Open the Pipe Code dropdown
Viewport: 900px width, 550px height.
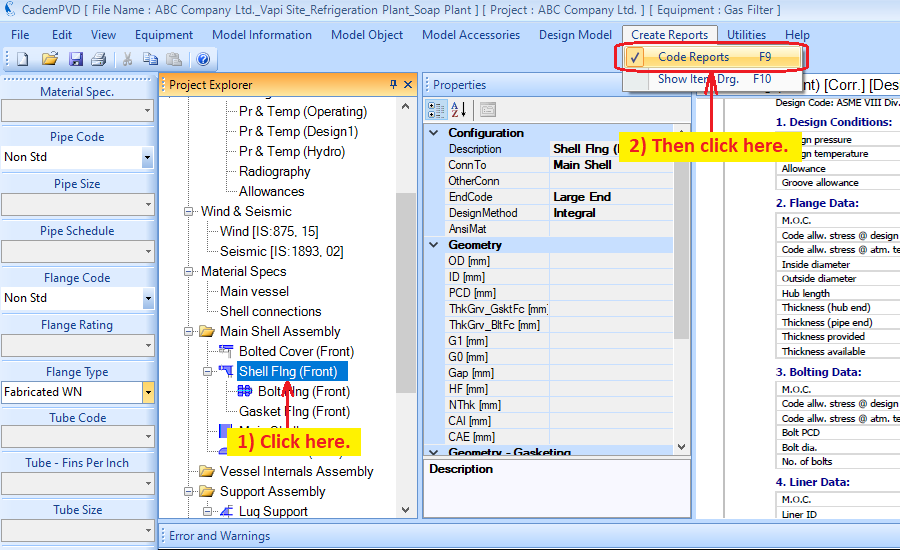coord(148,157)
